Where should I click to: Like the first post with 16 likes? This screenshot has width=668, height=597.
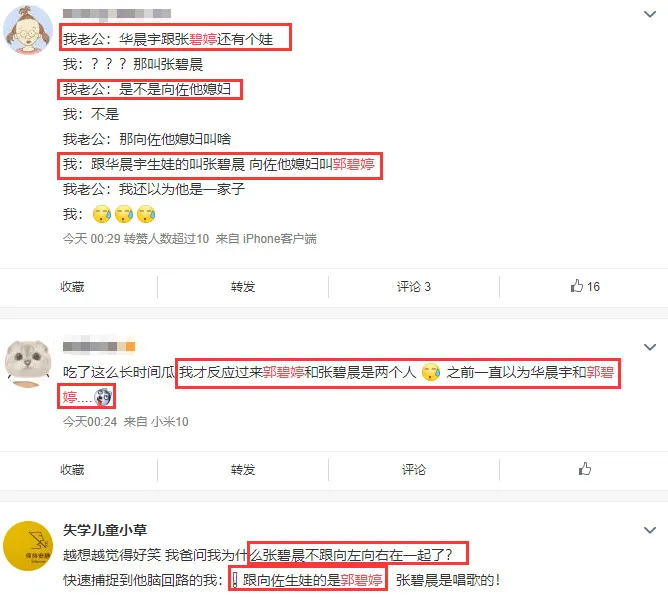point(585,286)
